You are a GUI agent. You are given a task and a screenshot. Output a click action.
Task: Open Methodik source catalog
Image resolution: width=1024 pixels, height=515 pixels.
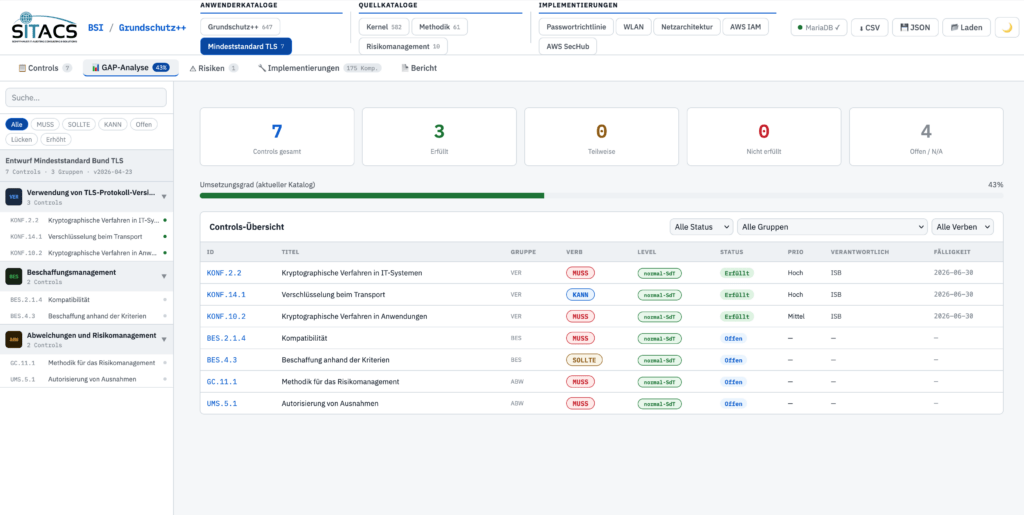(x=440, y=27)
